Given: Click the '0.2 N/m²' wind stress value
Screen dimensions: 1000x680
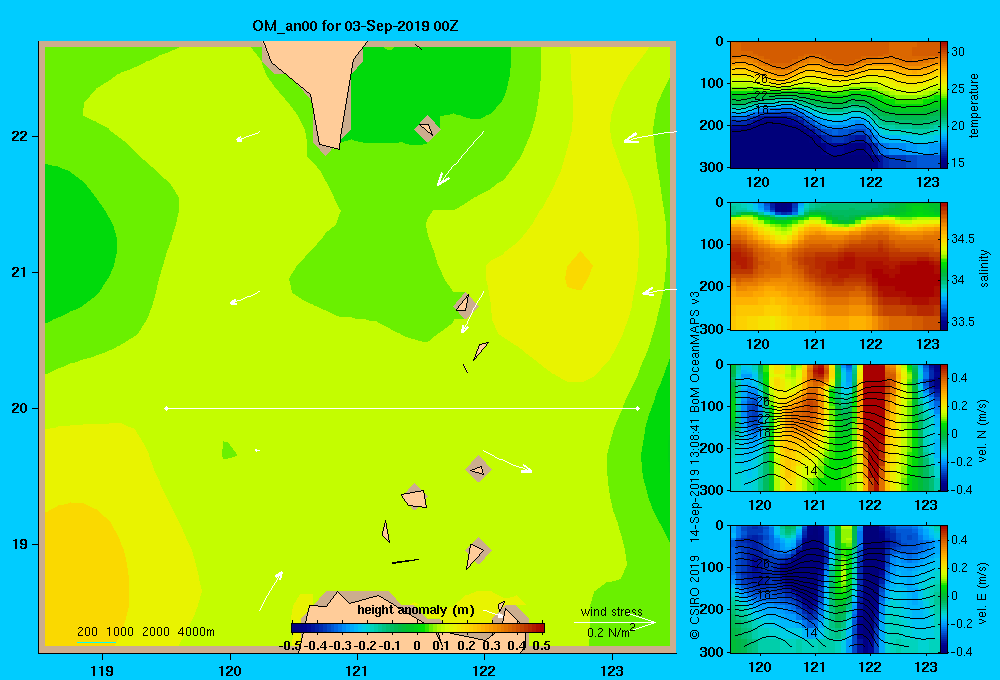Looking at the screenshot, I should pos(610,632).
